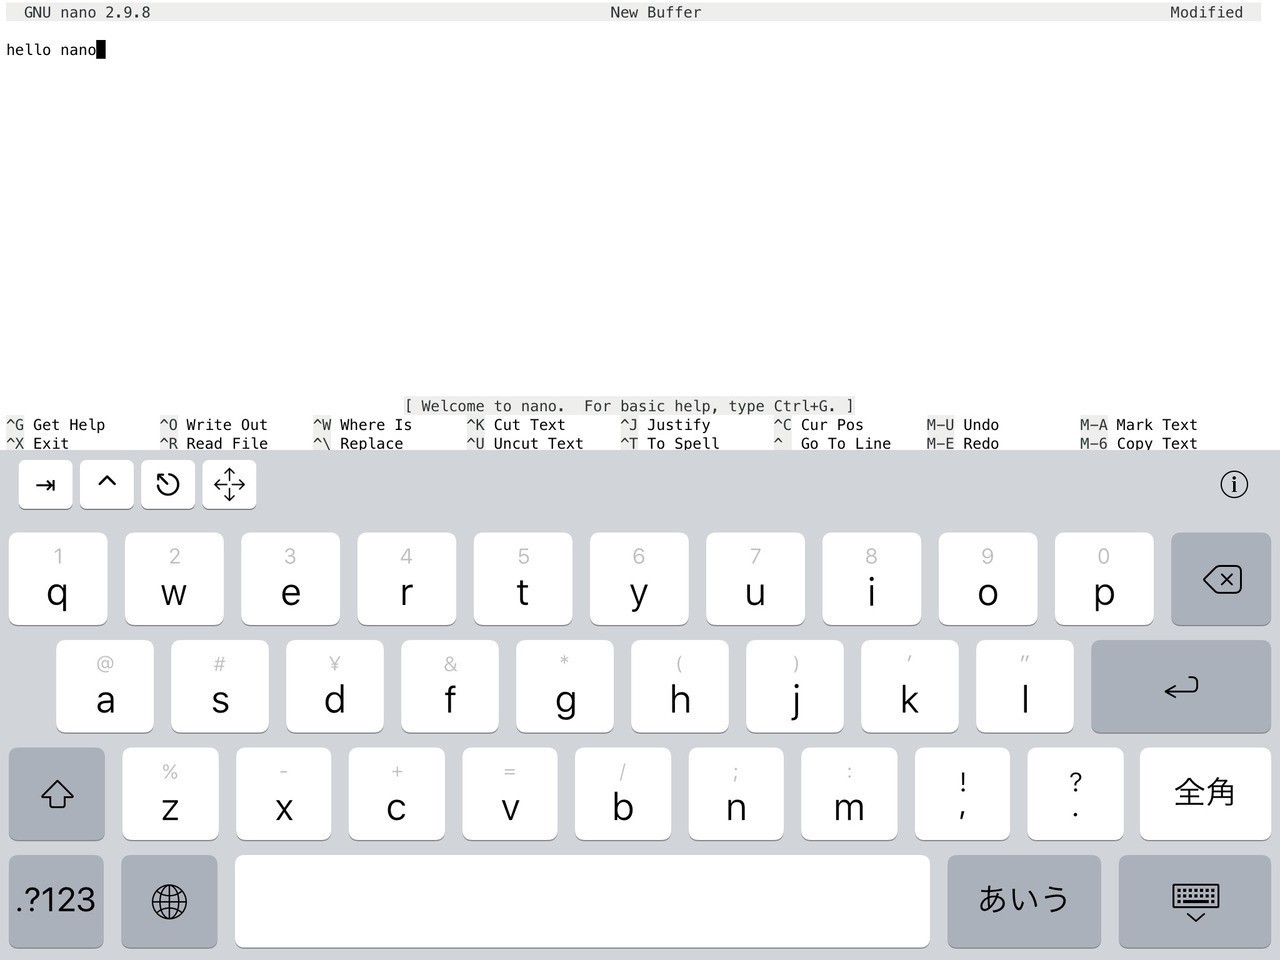Click the '^R Read File' shortcut

pos(214,444)
